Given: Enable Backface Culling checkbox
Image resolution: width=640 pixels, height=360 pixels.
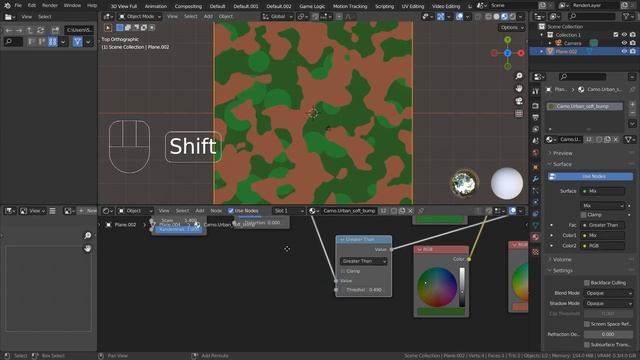Looking at the screenshot, I should click(587, 282).
